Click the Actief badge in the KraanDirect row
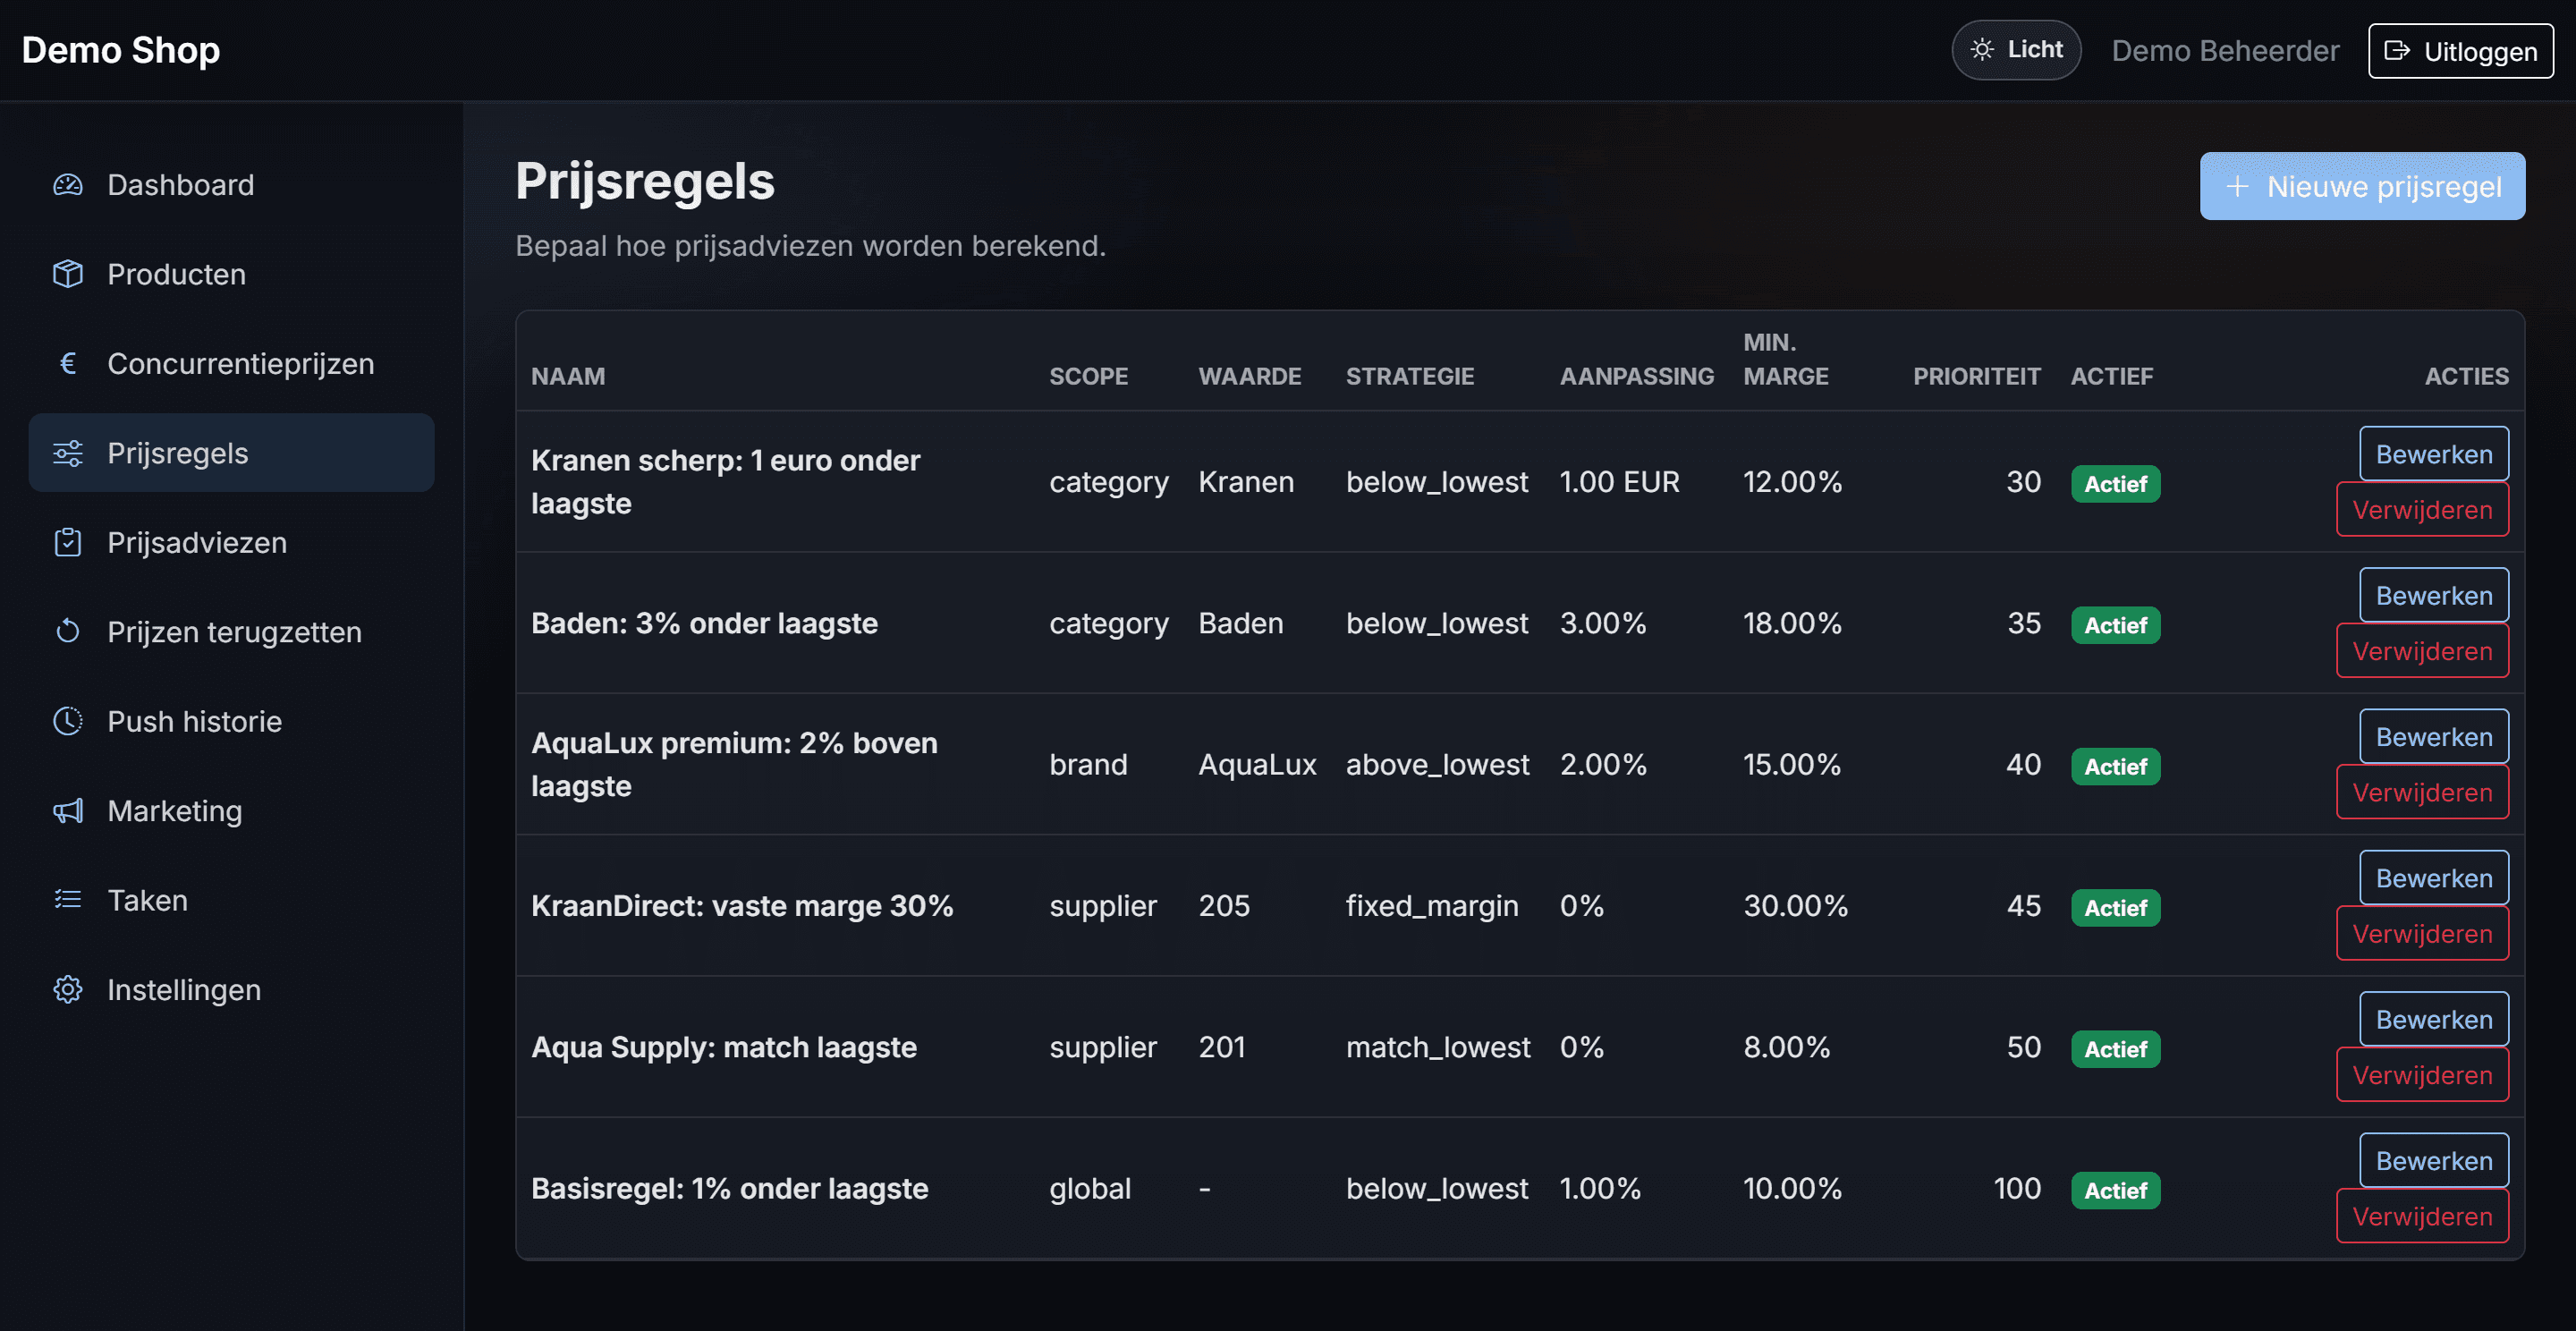 (x=2115, y=908)
